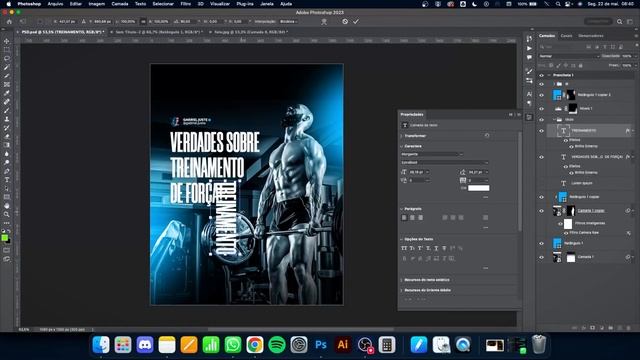Screen dimensions: 640x360
Task: Reset transform icon in Properties panel
Action: (x=487, y=136)
